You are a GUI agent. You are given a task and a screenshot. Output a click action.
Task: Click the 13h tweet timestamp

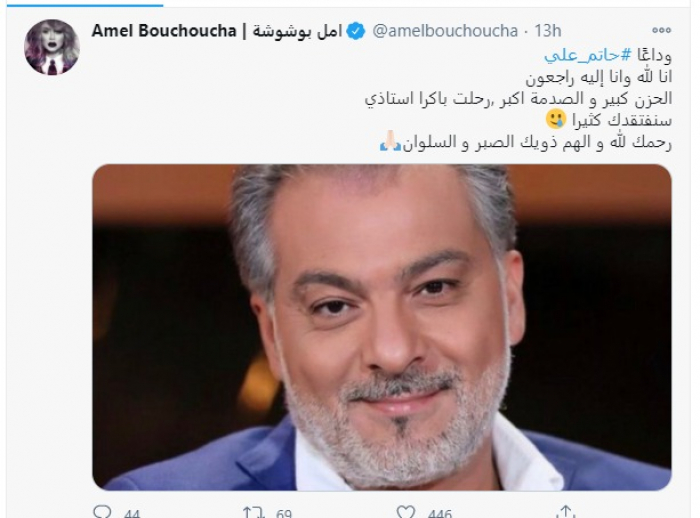click(548, 31)
